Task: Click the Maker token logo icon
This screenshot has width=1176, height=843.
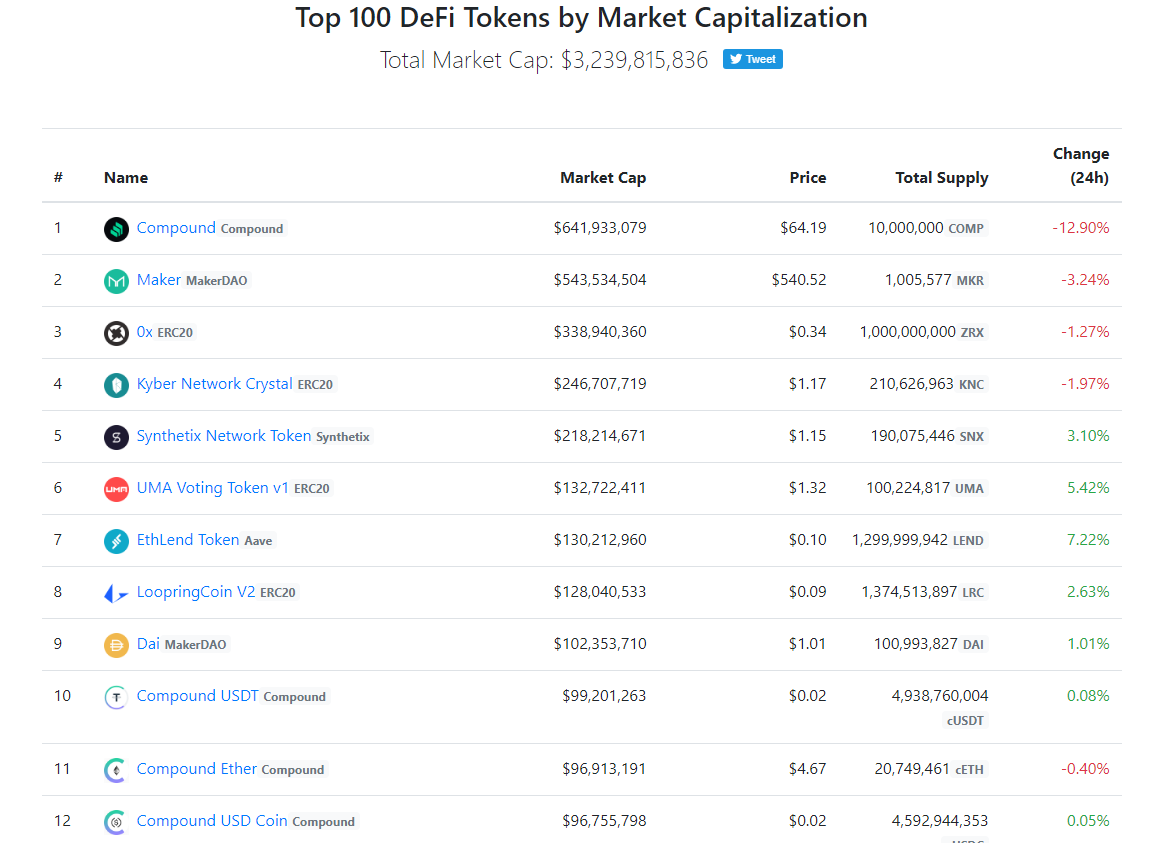Action: point(116,281)
